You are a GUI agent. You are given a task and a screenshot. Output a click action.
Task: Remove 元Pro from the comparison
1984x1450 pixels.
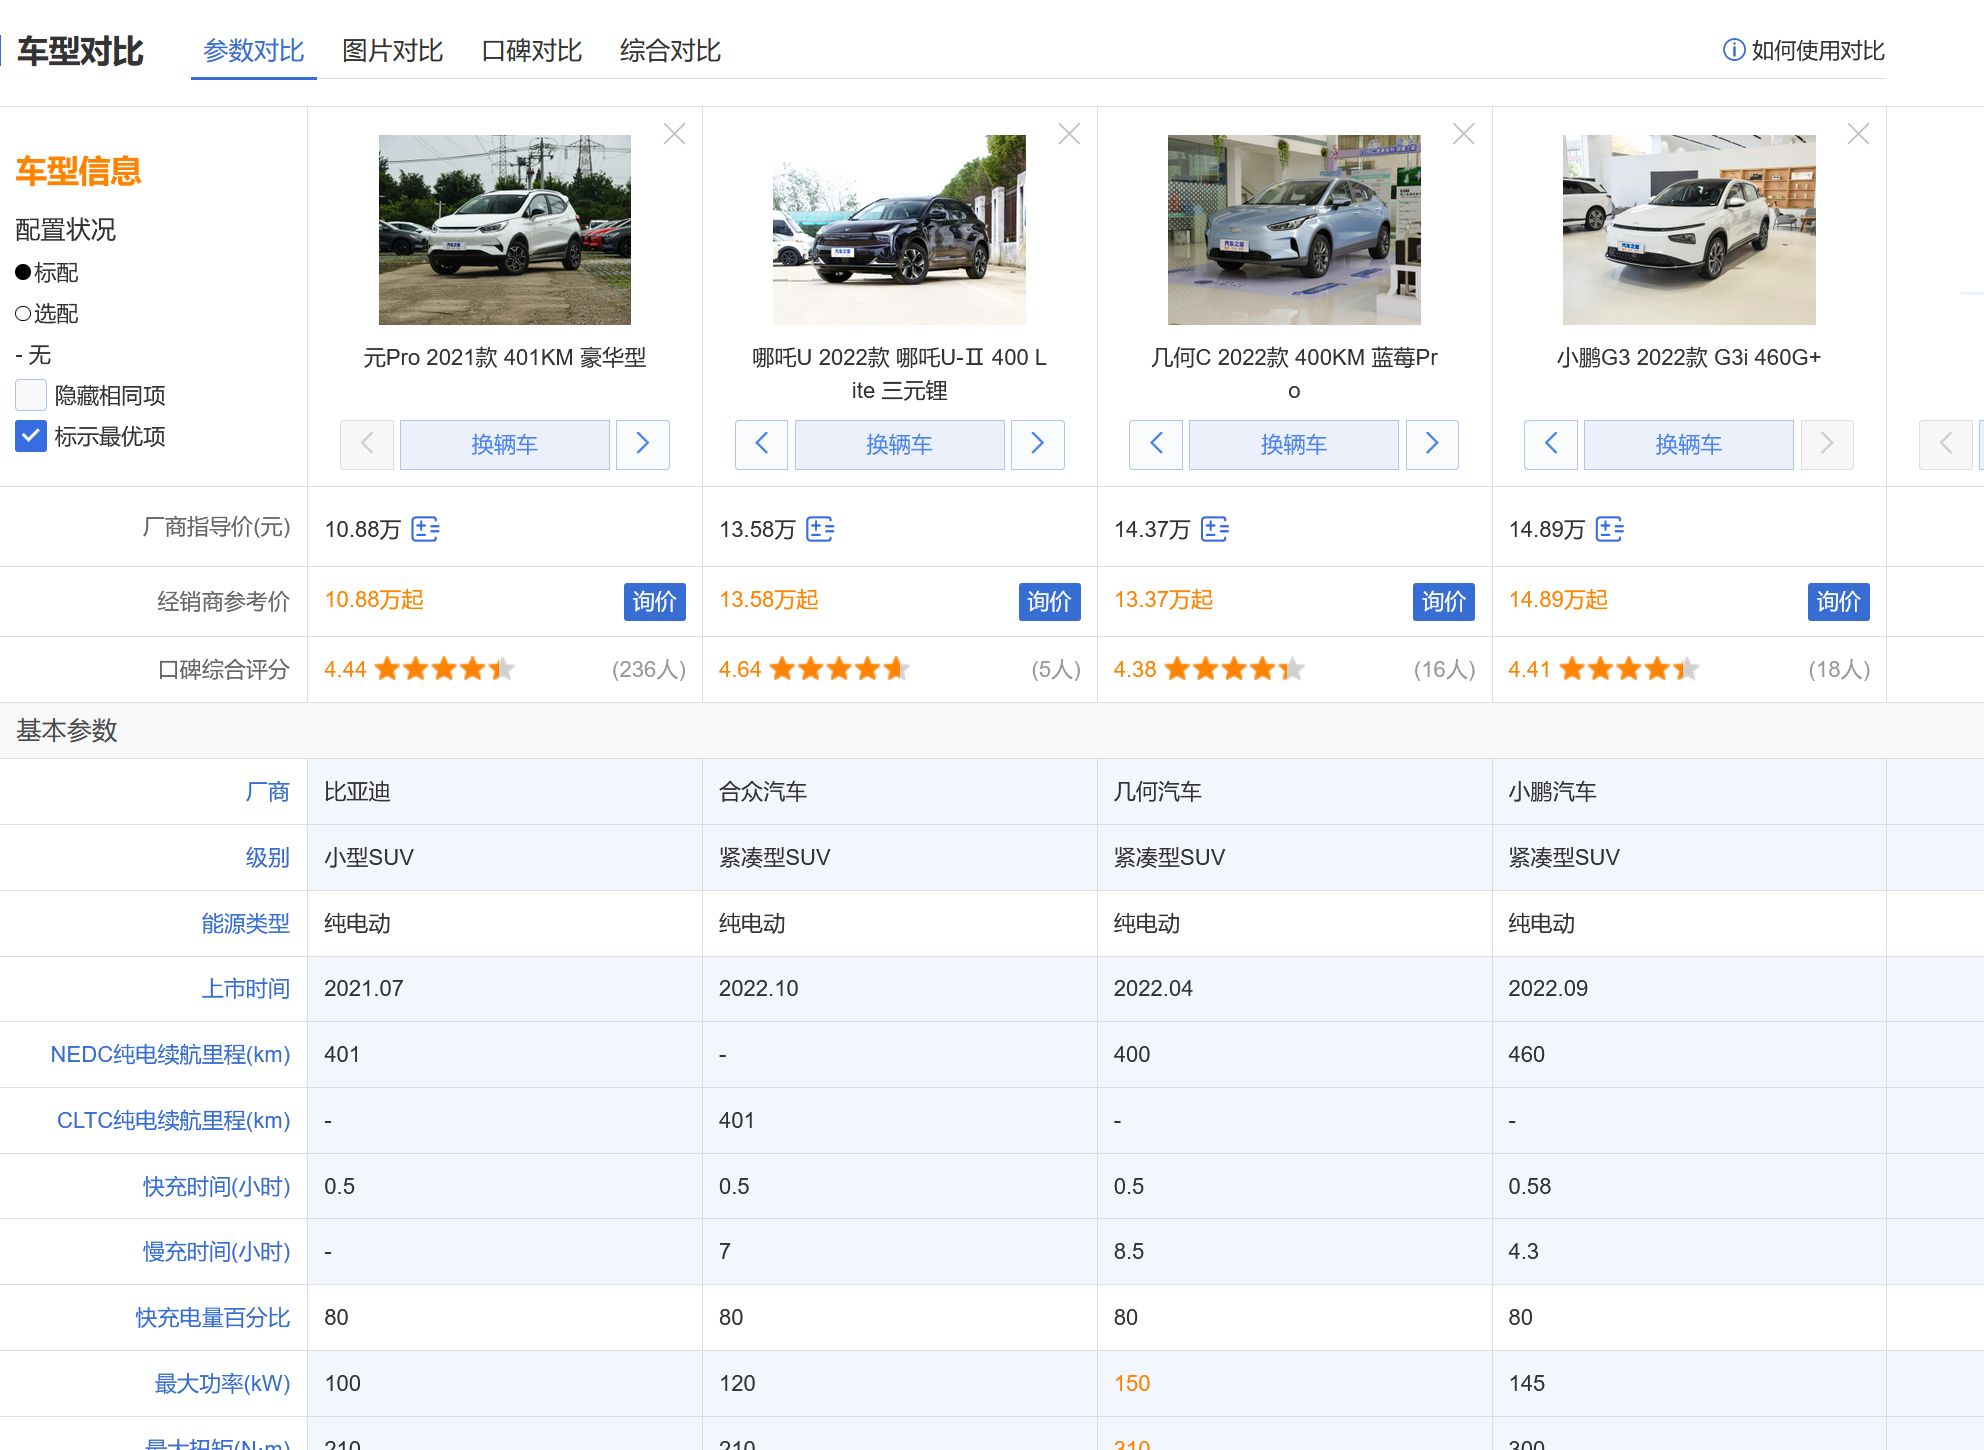[x=675, y=132]
